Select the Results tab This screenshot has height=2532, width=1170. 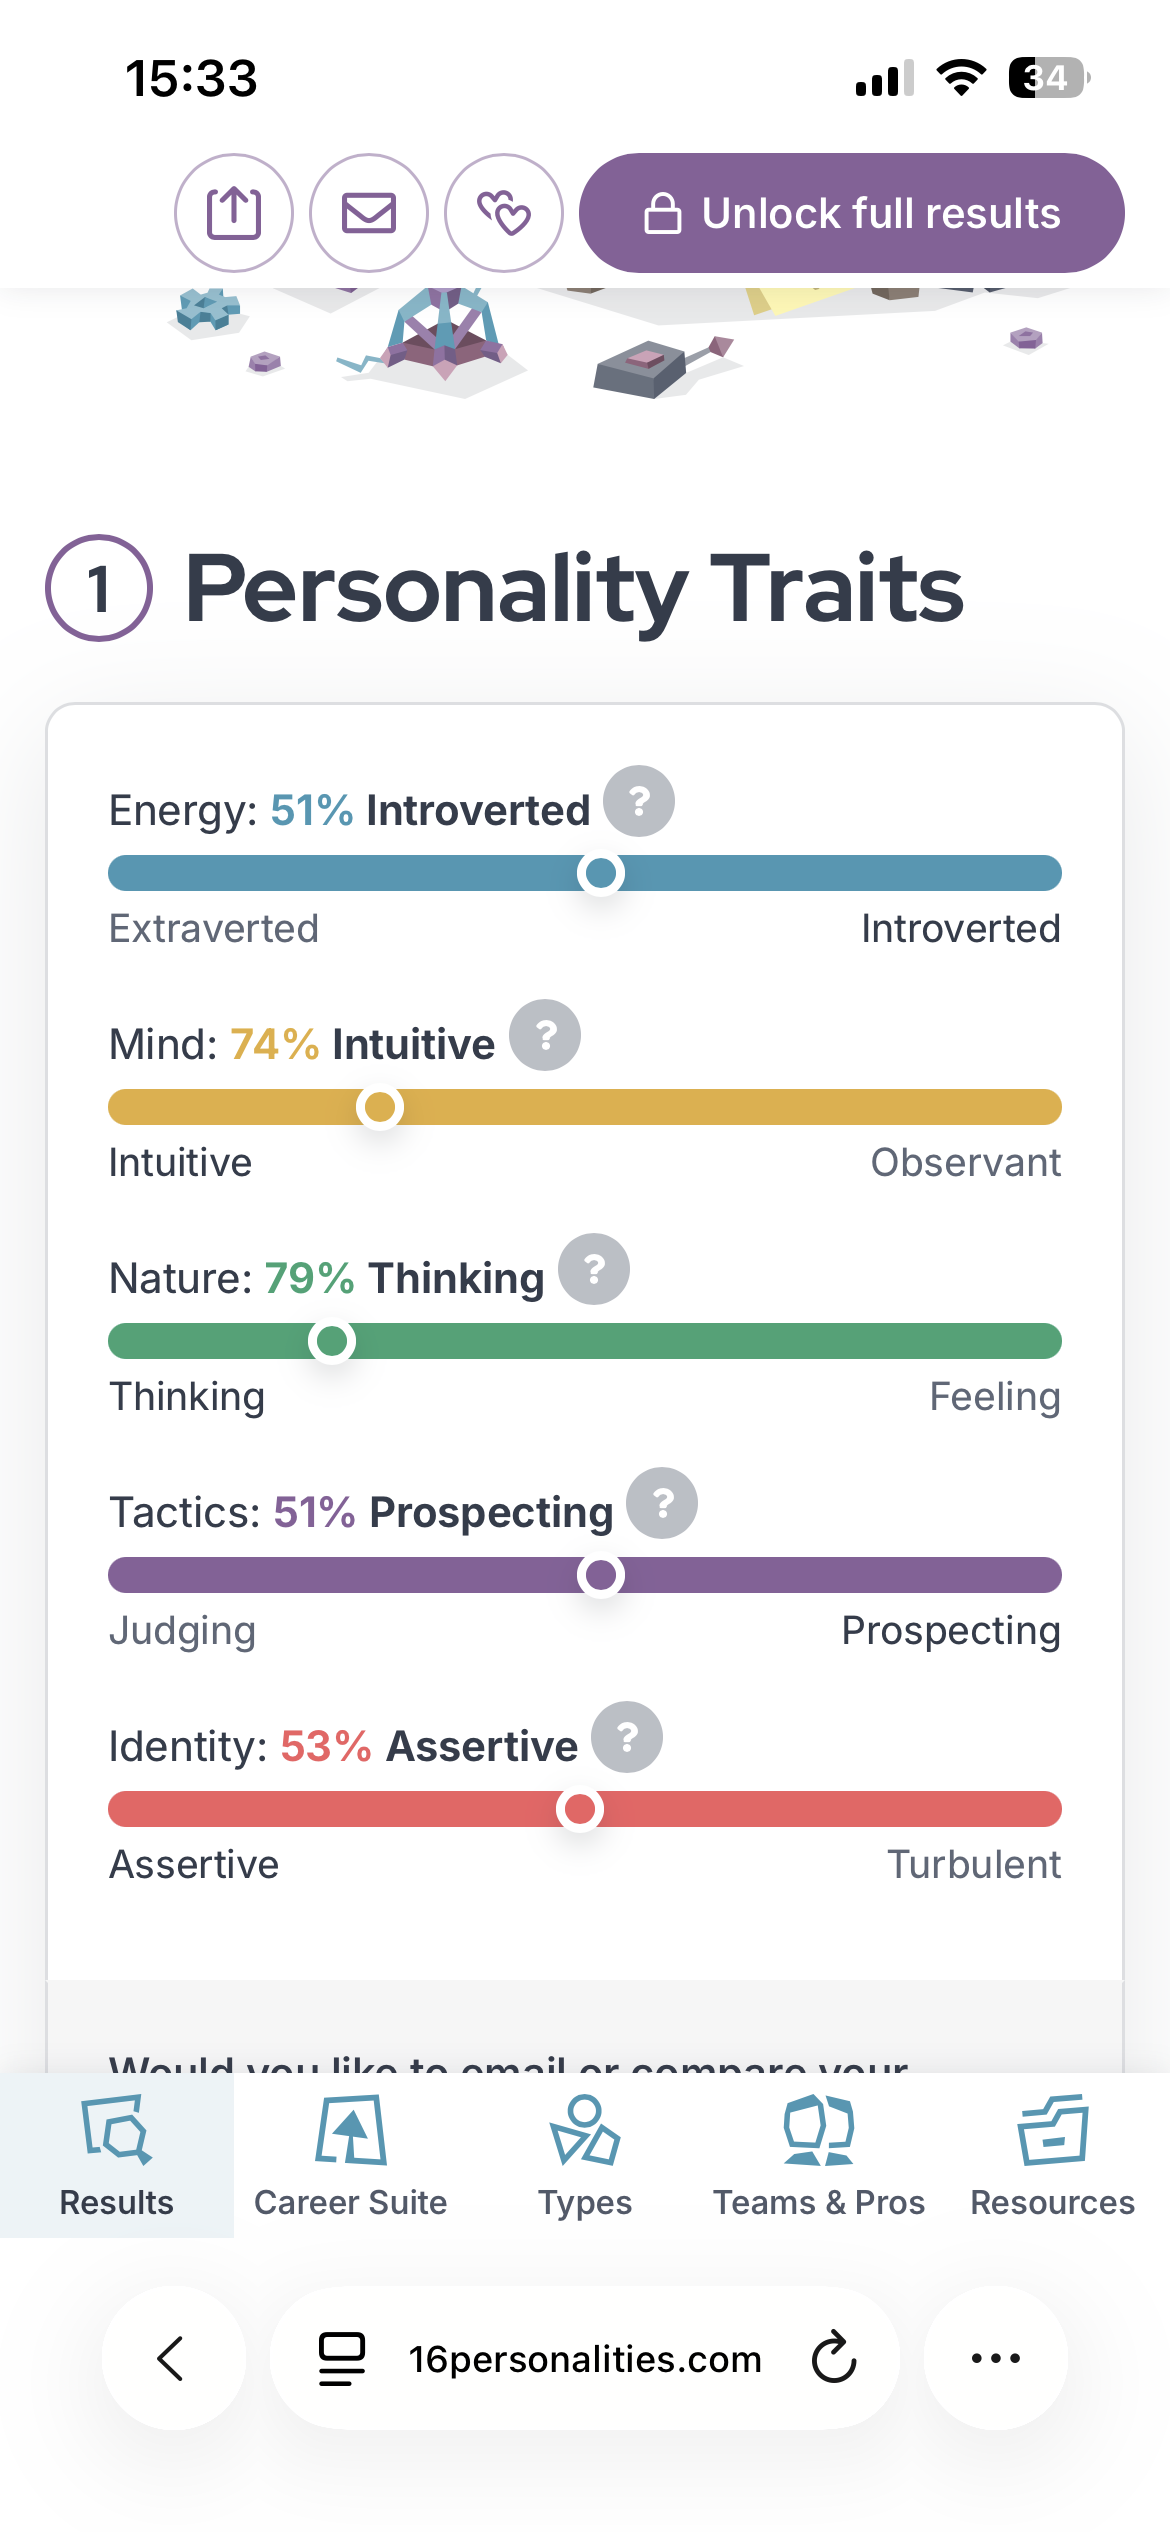(117, 2156)
